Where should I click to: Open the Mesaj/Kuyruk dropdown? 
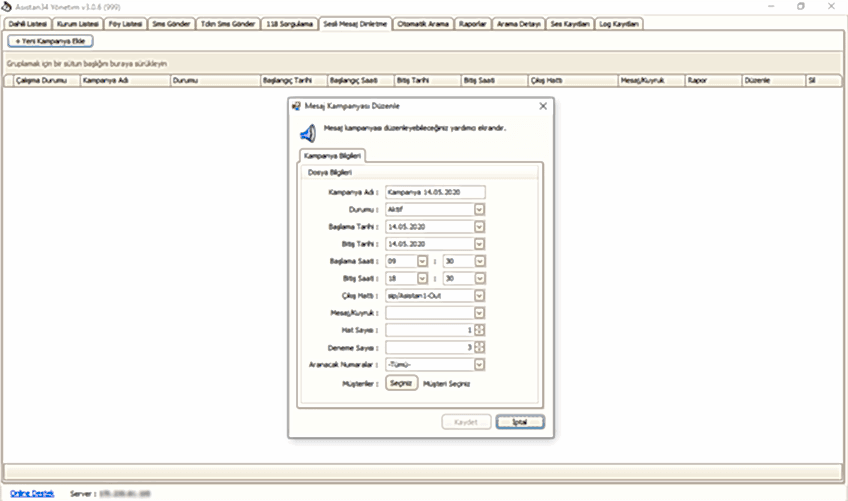pyautogui.click(x=479, y=313)
